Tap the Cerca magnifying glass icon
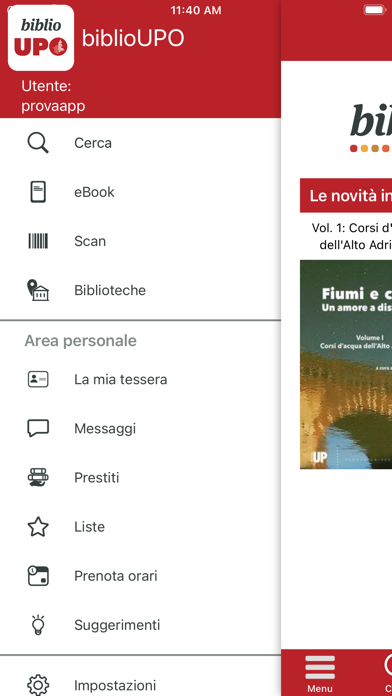 coord(38,143)
